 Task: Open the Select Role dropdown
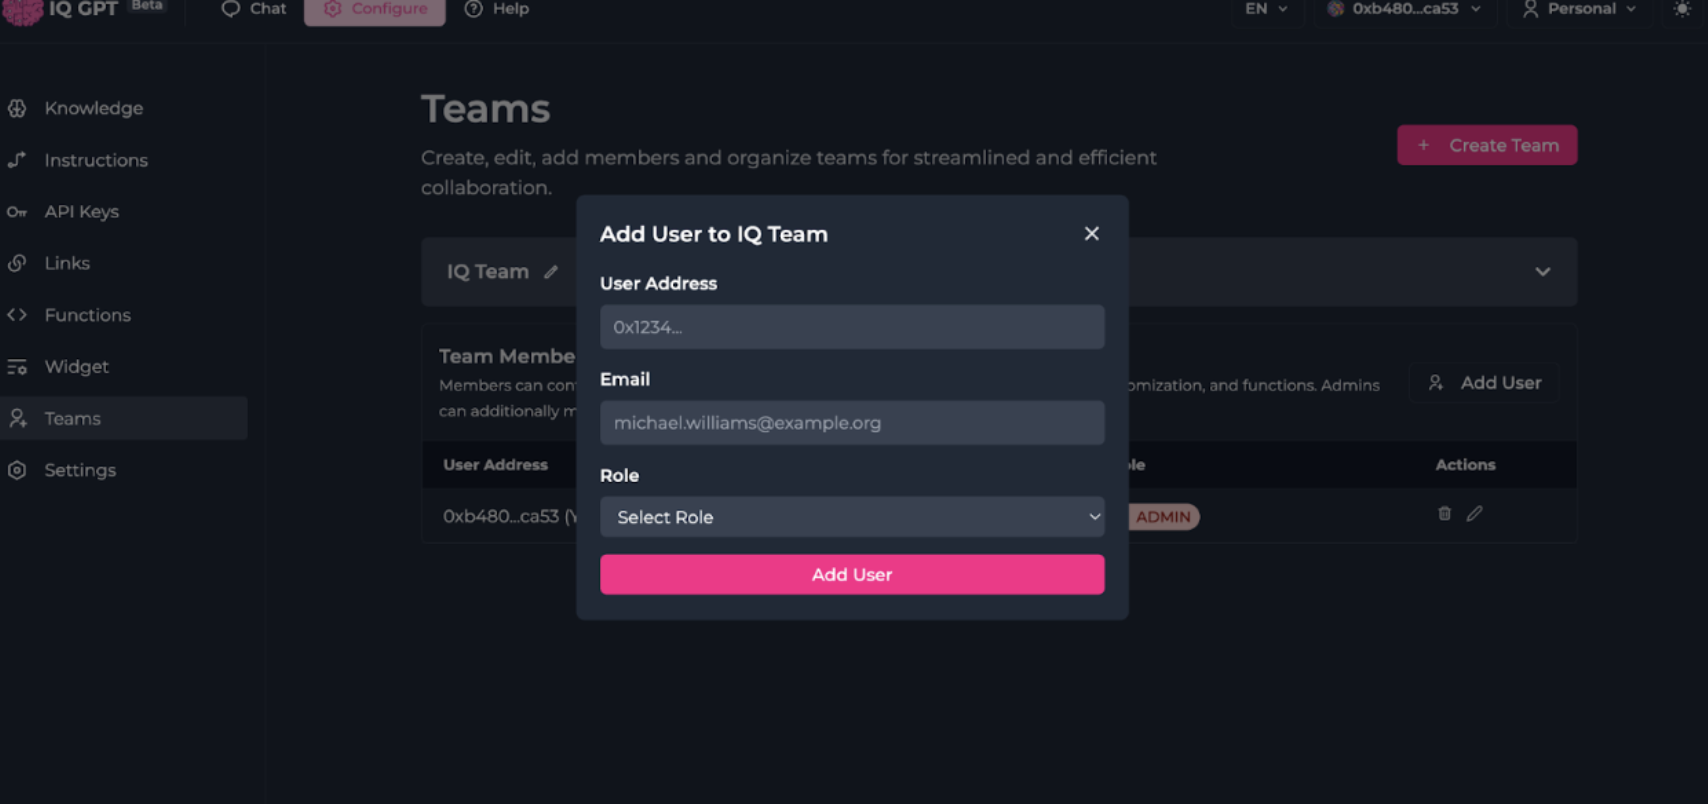[x=852, y=517]
